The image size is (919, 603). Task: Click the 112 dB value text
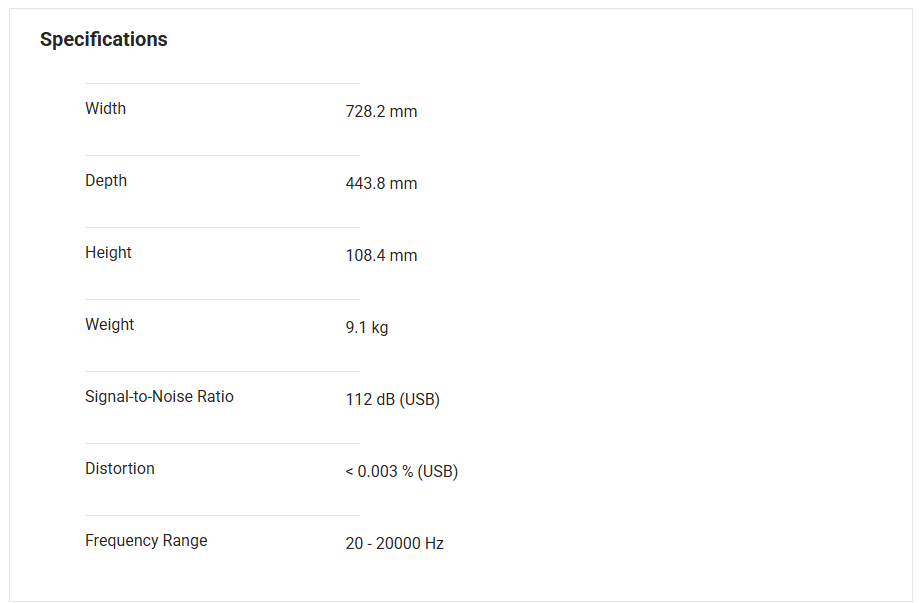click(x=370, y=400)
